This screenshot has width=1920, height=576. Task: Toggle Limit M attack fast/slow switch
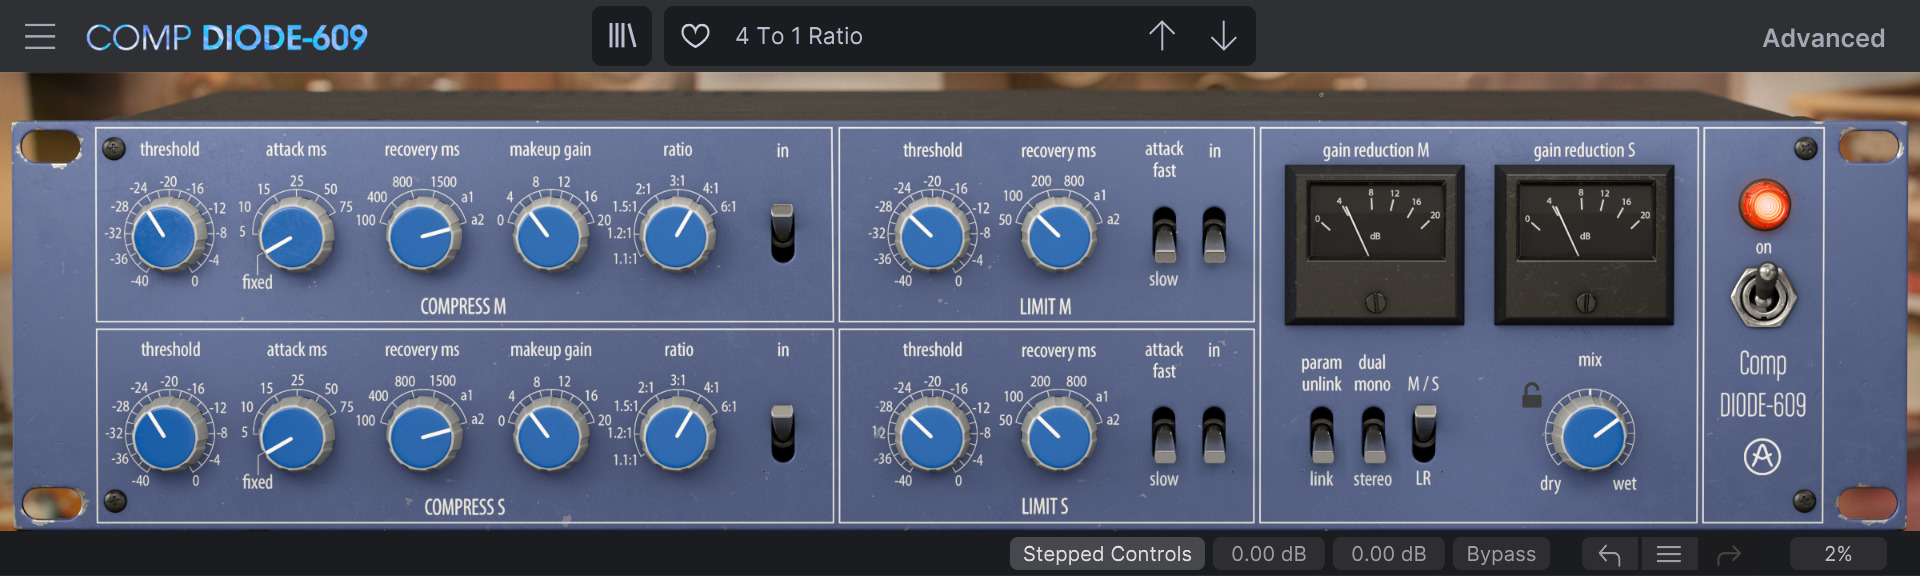(x=1164, y=234)
